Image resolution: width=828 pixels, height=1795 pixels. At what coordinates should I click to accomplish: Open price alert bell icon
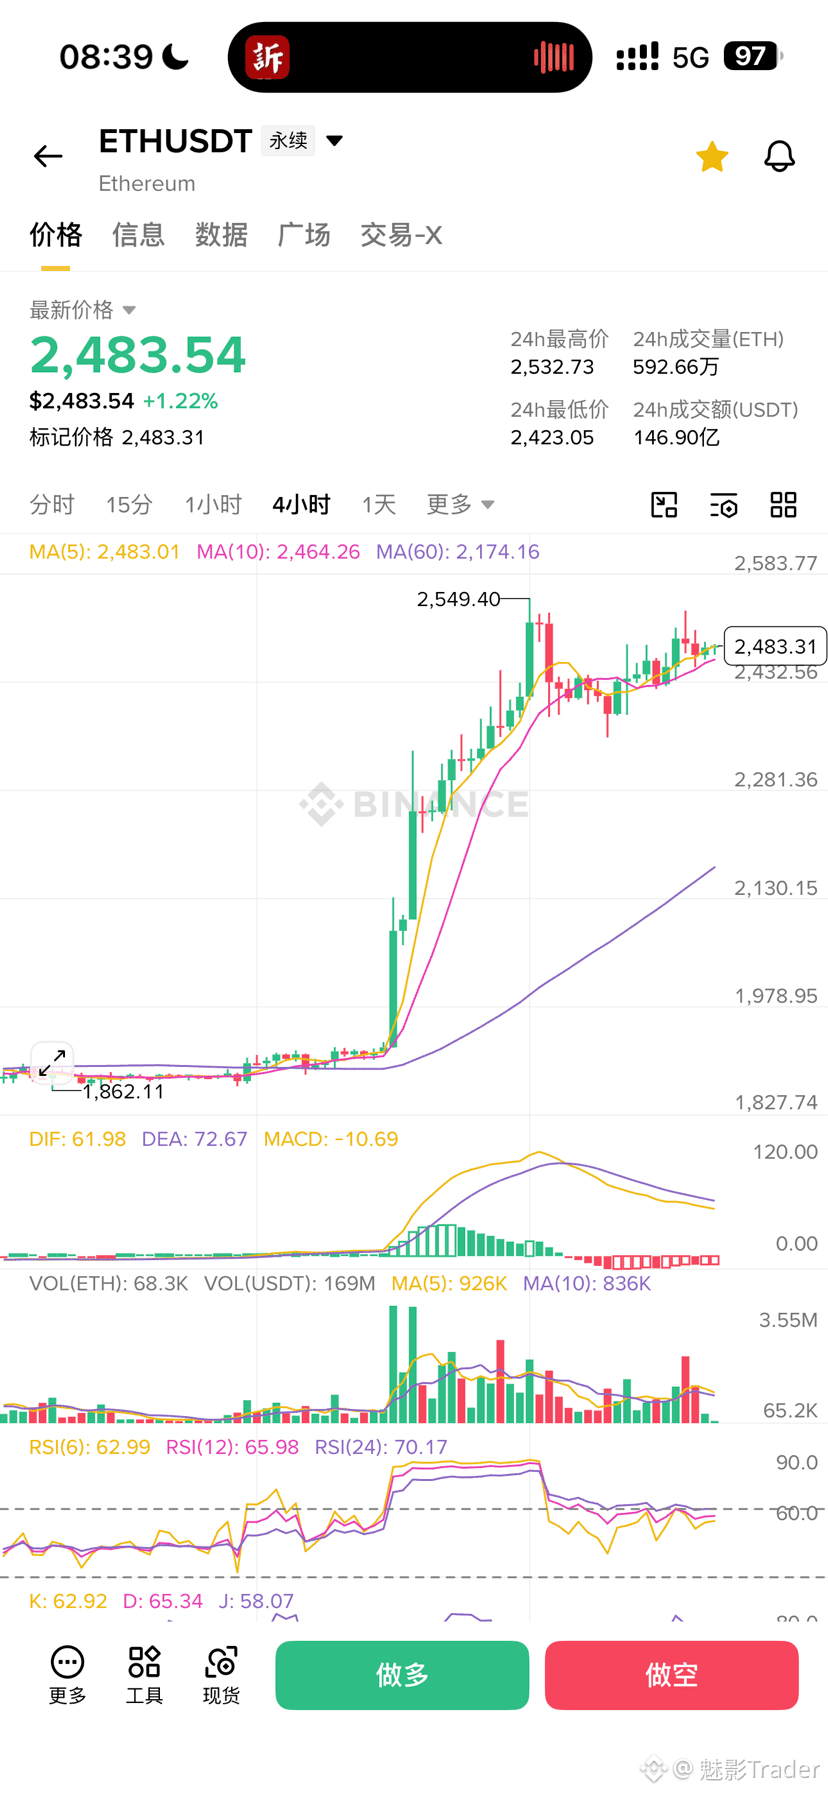pos(779,156)
